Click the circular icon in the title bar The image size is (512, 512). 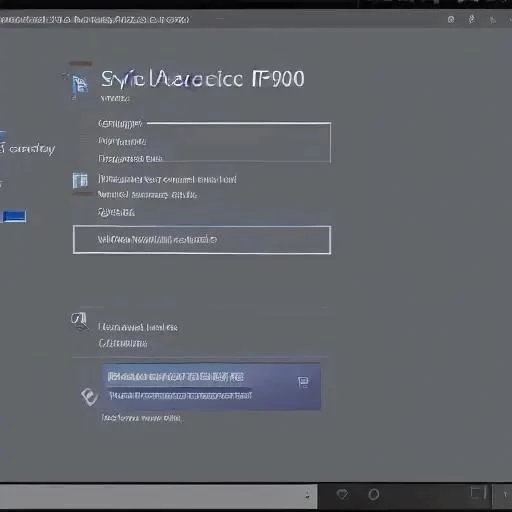click(451, 20)
